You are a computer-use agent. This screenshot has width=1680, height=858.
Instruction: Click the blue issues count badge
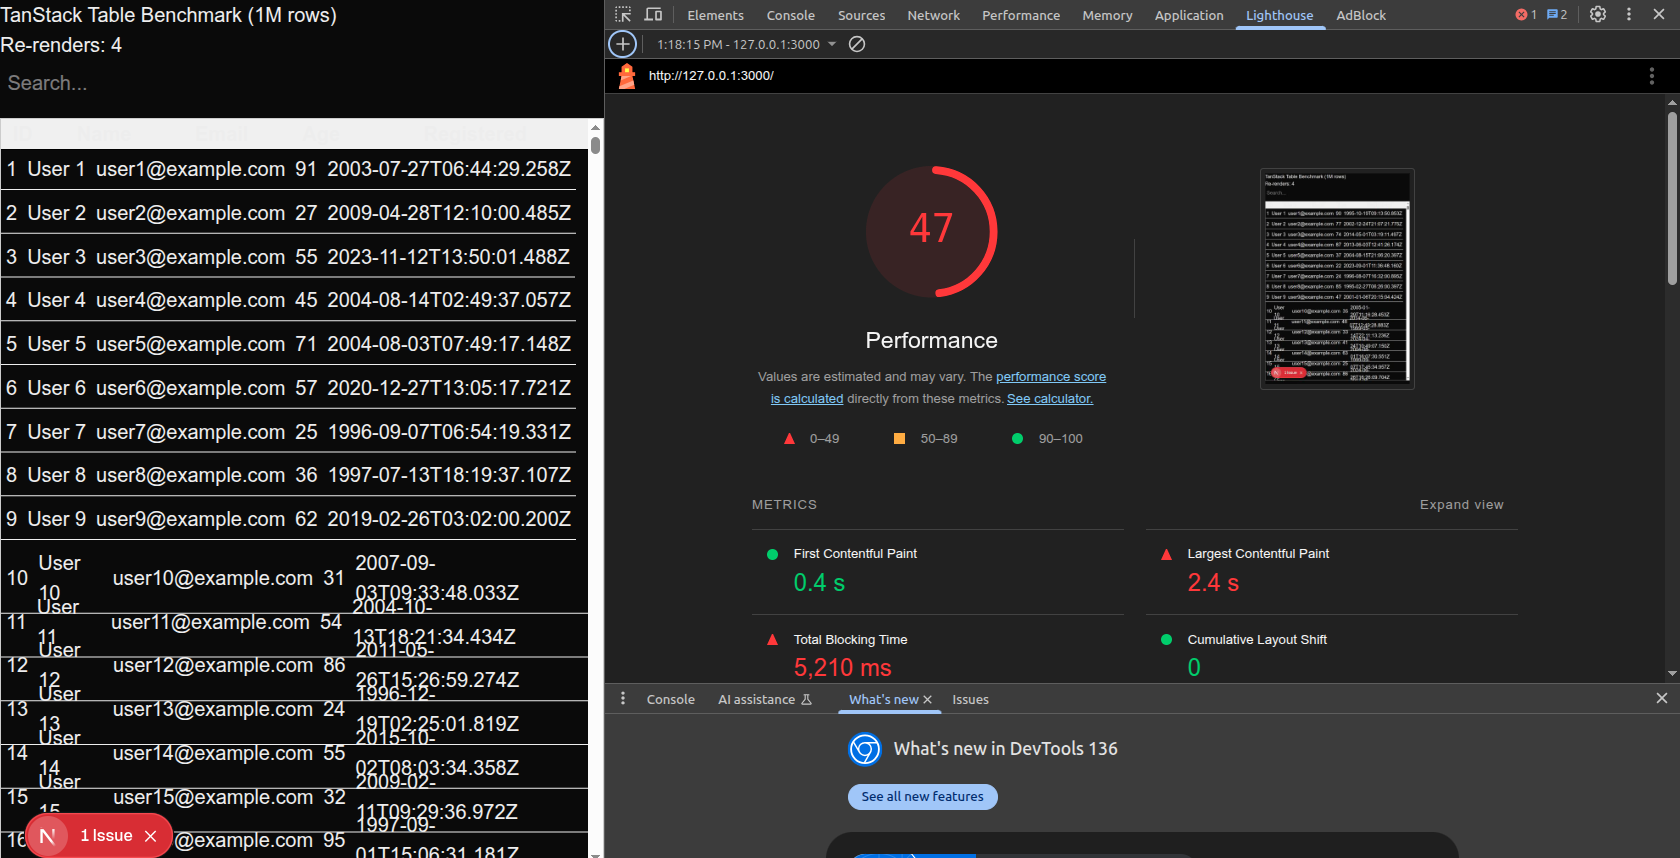1557,14
